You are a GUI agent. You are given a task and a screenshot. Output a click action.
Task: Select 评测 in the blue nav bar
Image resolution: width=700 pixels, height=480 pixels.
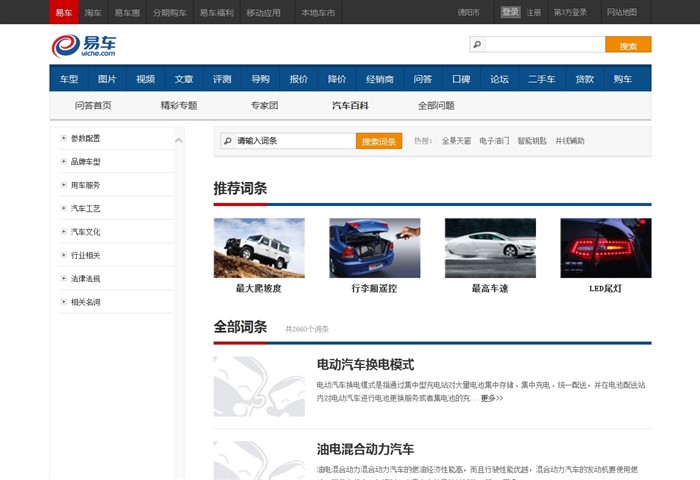[222, 79]
